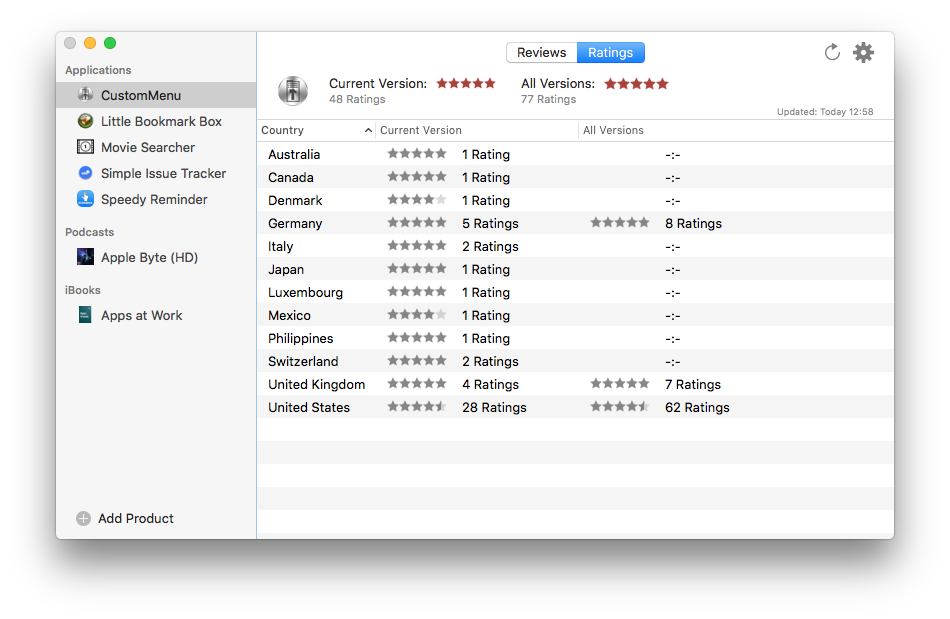Image resolution: width=950 pixels, height=619 pixels.
Task: Click the 77 Ratings summary text
Action: point(548,99)
